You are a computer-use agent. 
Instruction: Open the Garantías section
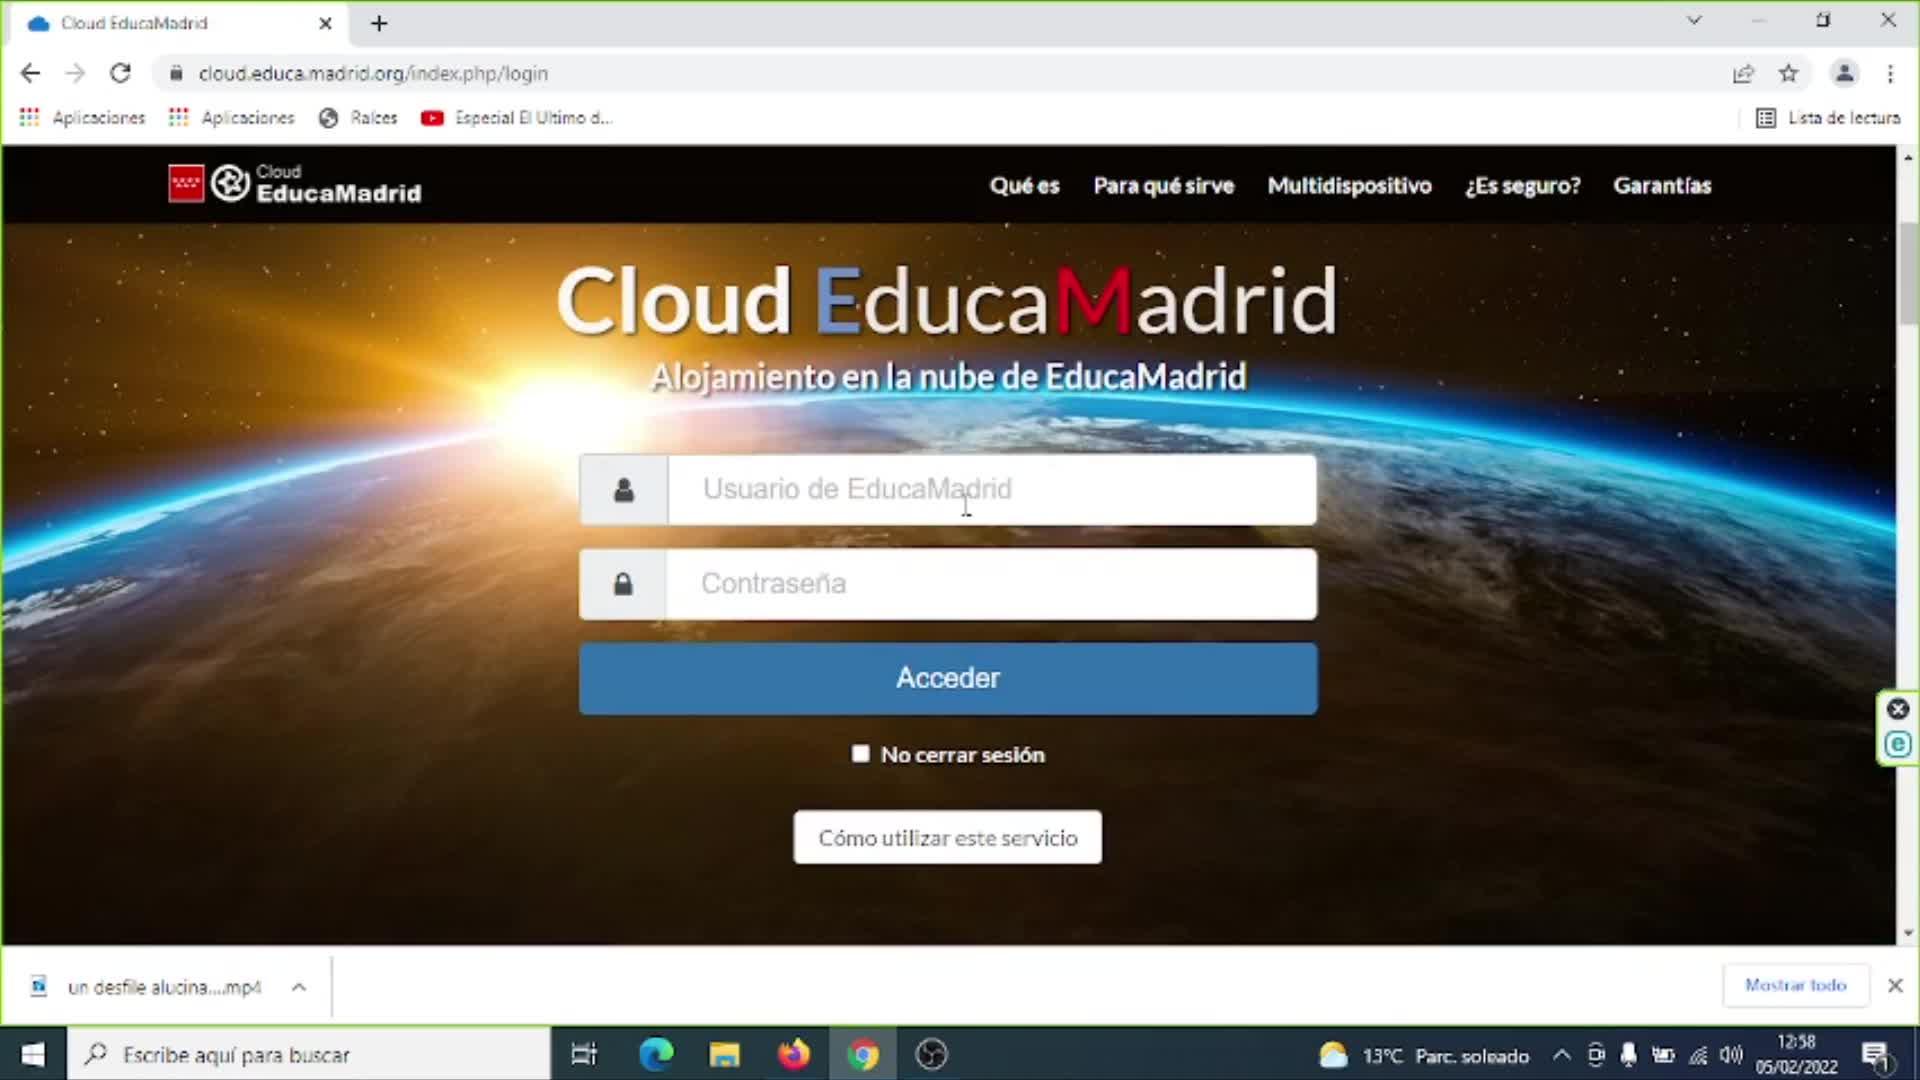pos(1662,186)
